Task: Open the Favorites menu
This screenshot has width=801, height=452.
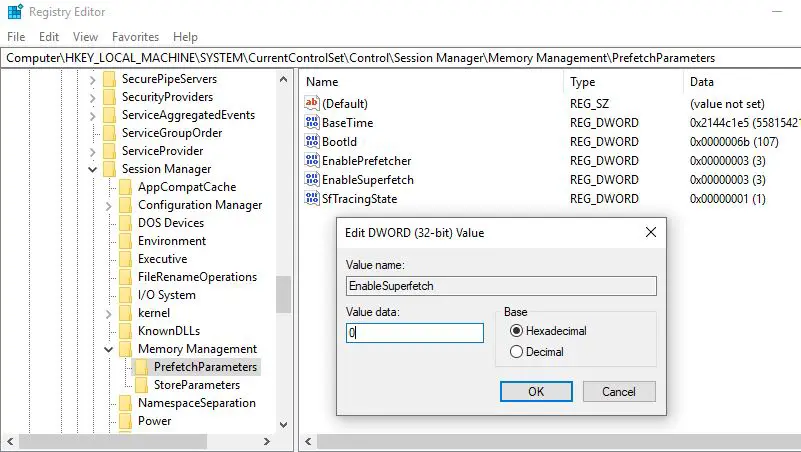Action: (135, 37)
